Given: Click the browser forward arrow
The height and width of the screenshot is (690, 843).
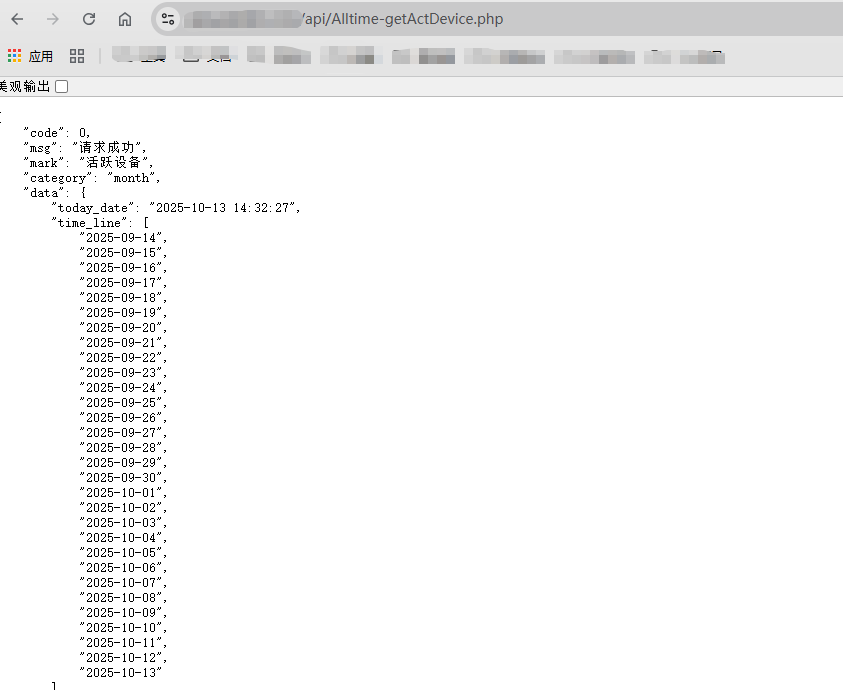Looking at the screenshot, I should tap(53, 19).
